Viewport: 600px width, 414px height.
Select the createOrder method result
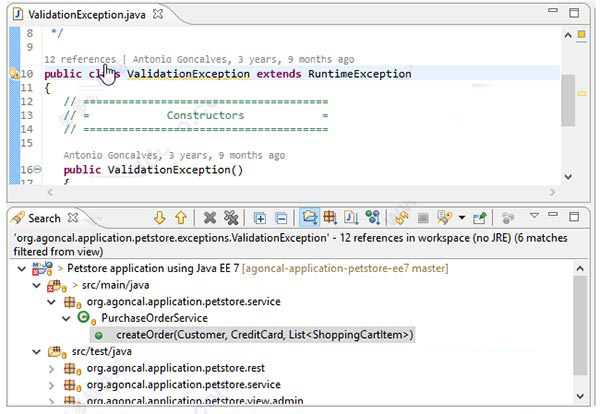pyautogui.click(x=252, y=335)
